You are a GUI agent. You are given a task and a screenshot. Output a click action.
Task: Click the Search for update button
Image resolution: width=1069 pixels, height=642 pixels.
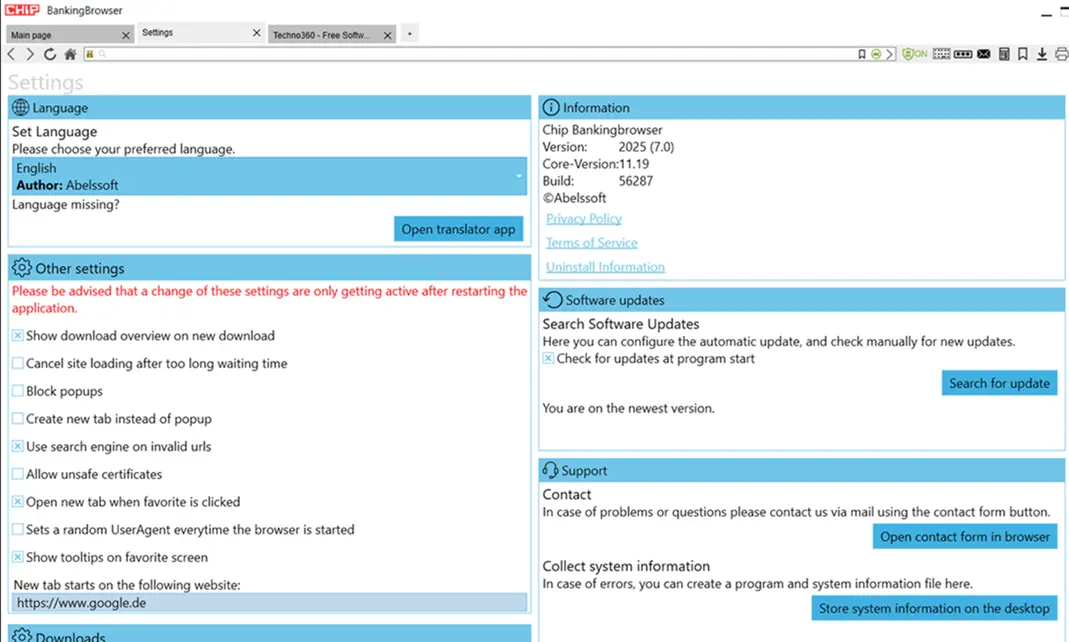999,383
